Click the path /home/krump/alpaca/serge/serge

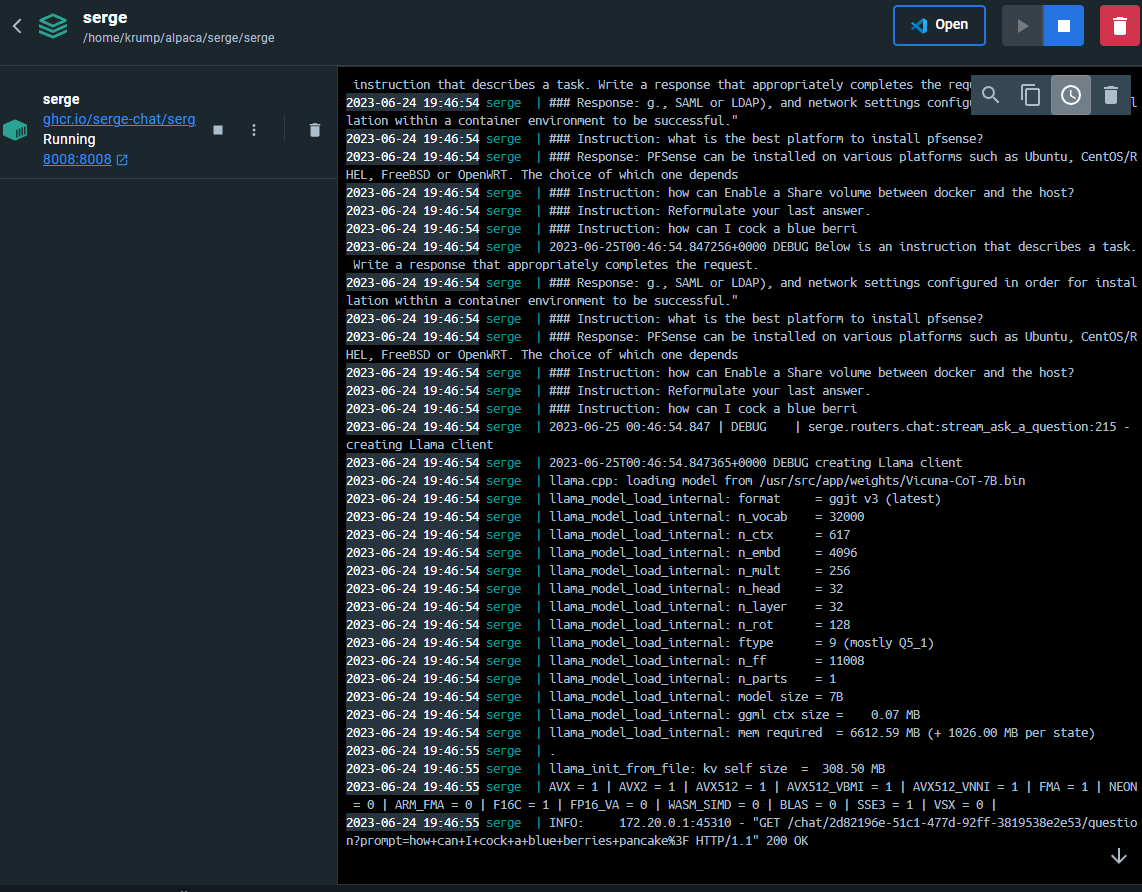click(x=178, y=38)
